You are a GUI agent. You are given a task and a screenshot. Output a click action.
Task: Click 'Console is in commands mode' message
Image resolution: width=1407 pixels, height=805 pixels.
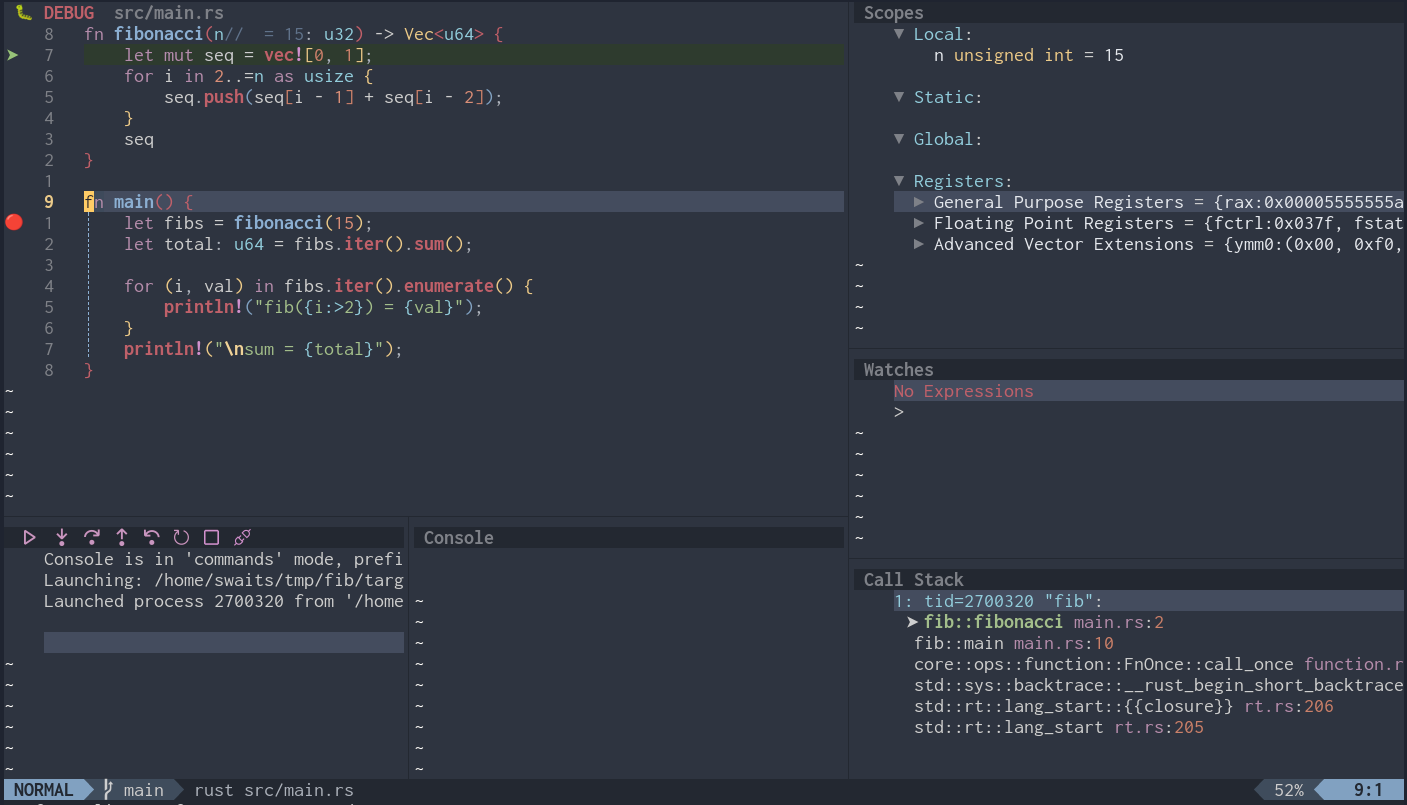pyautogui.click(x=224, y=559)
